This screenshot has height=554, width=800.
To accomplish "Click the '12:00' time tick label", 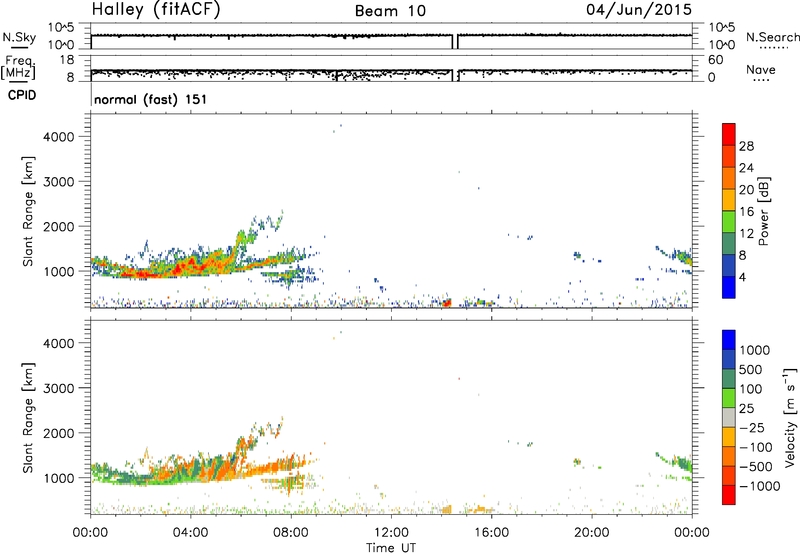I will (x=391, y=533).
